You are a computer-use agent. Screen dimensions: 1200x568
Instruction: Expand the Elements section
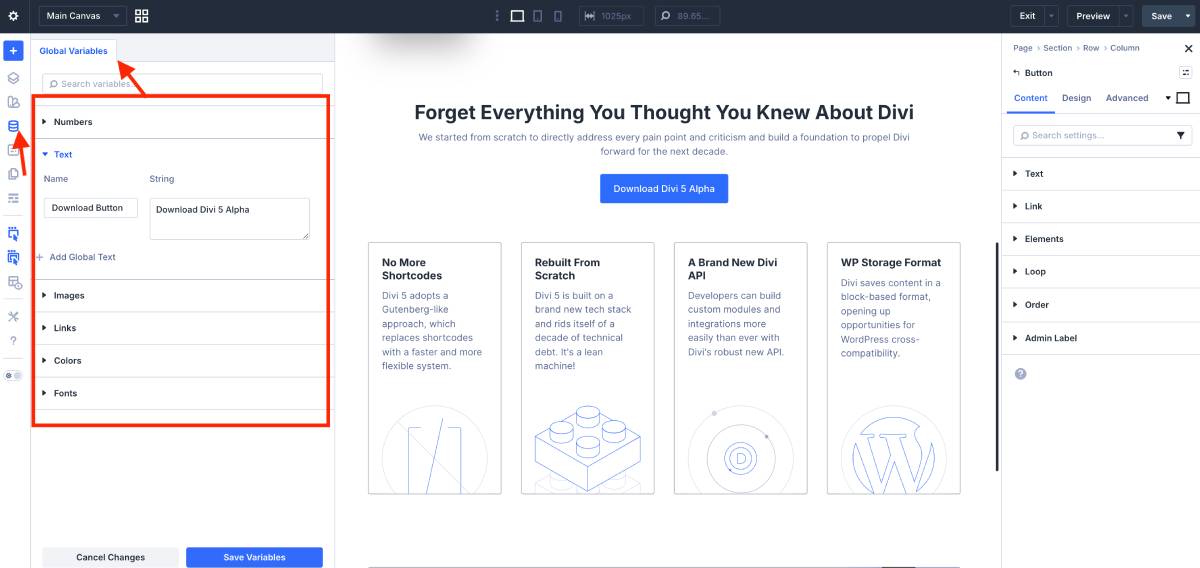(1100, 239)
